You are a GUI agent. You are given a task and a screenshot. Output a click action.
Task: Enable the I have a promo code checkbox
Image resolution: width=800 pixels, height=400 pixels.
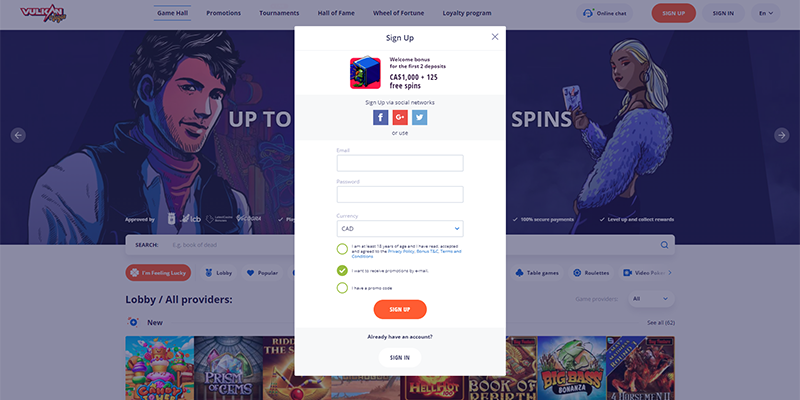coord(342,288)
